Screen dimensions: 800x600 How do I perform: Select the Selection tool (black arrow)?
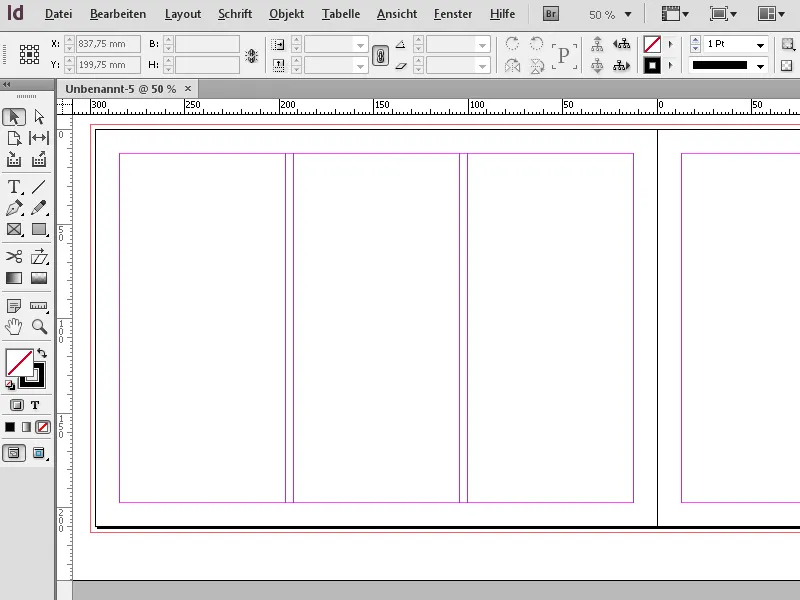click(14, 117)
